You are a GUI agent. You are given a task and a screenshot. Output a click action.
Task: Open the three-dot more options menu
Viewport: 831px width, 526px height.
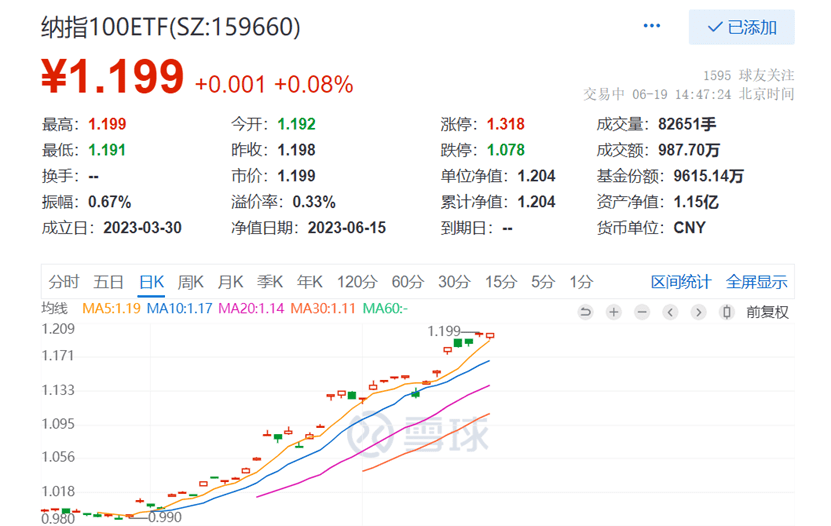click(x=652, y=27)
